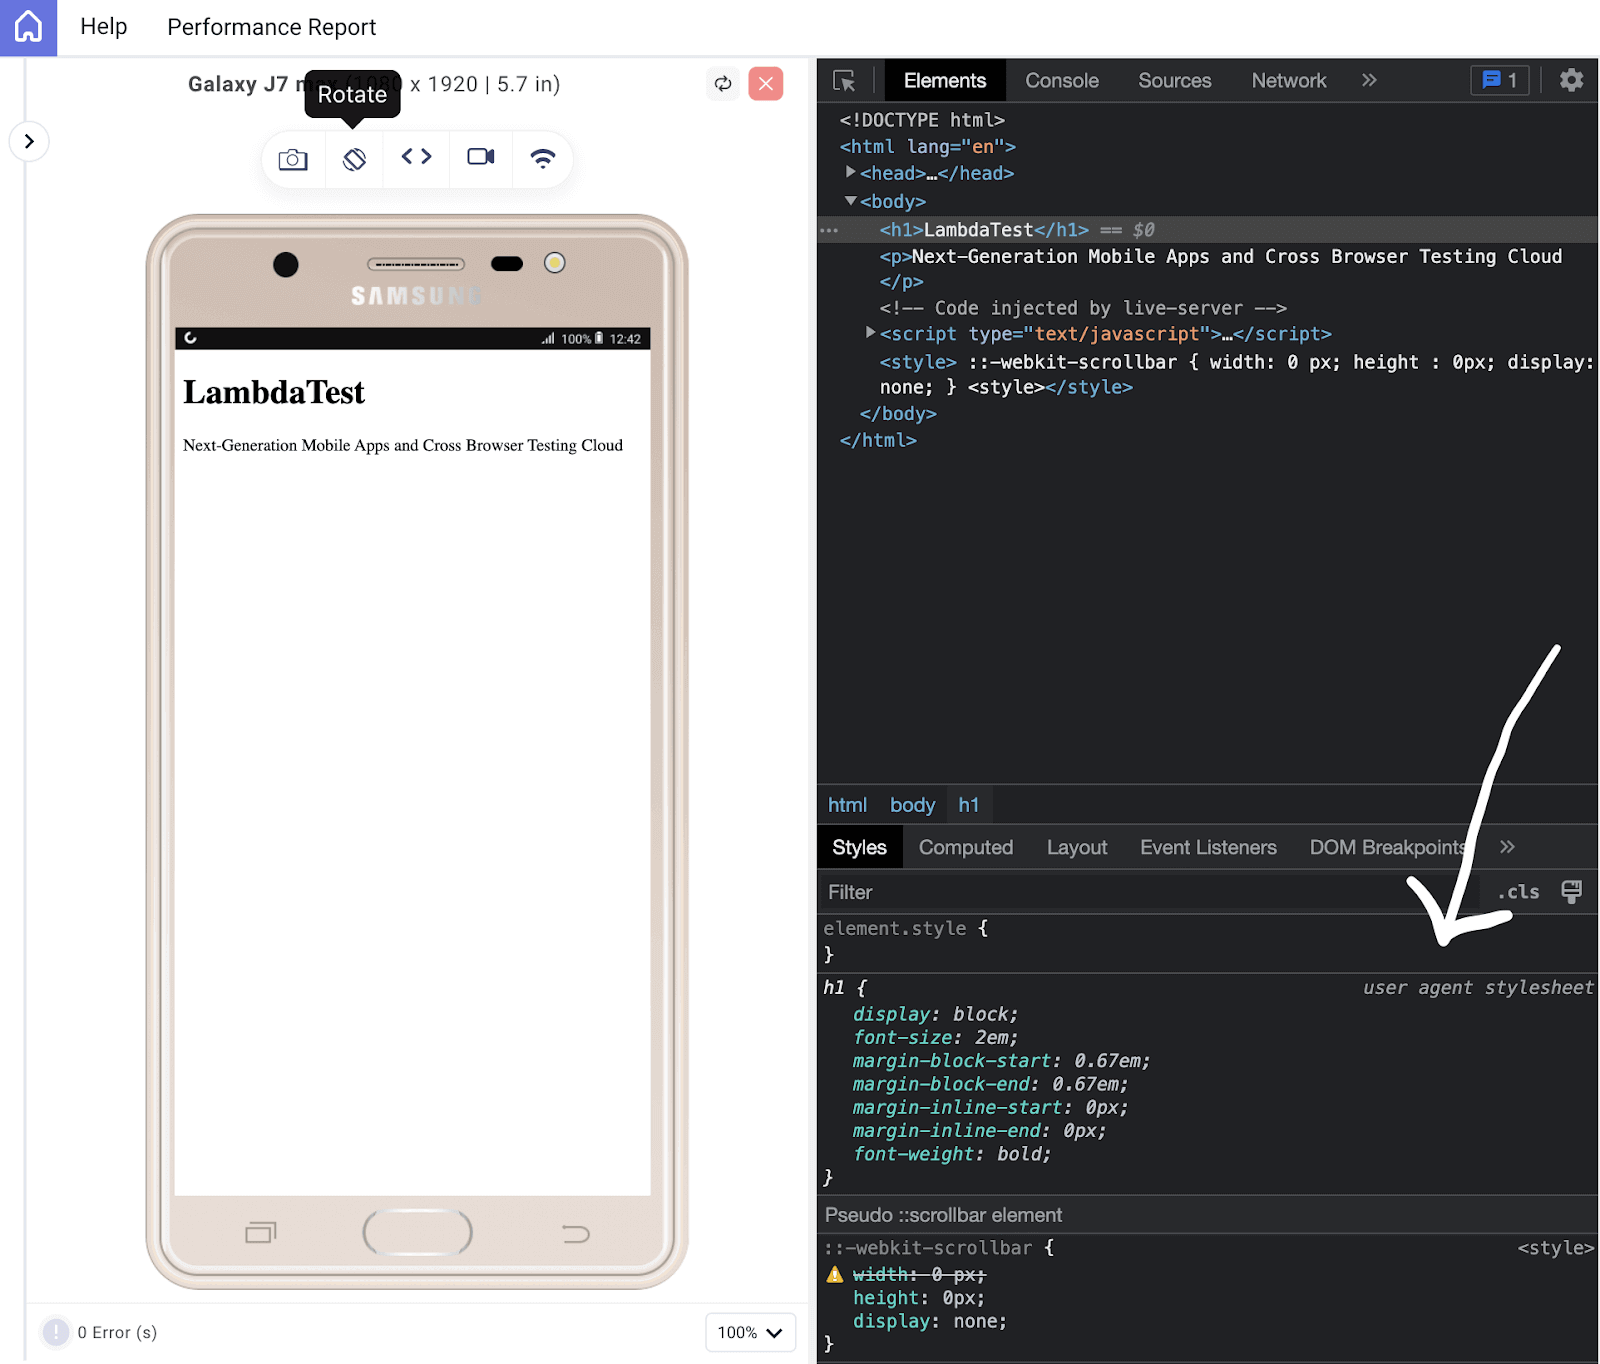This screenshot has height=1364, width=1600.
Task: Open the 100% zoom dropdown
Action: tap(750, 1332)
